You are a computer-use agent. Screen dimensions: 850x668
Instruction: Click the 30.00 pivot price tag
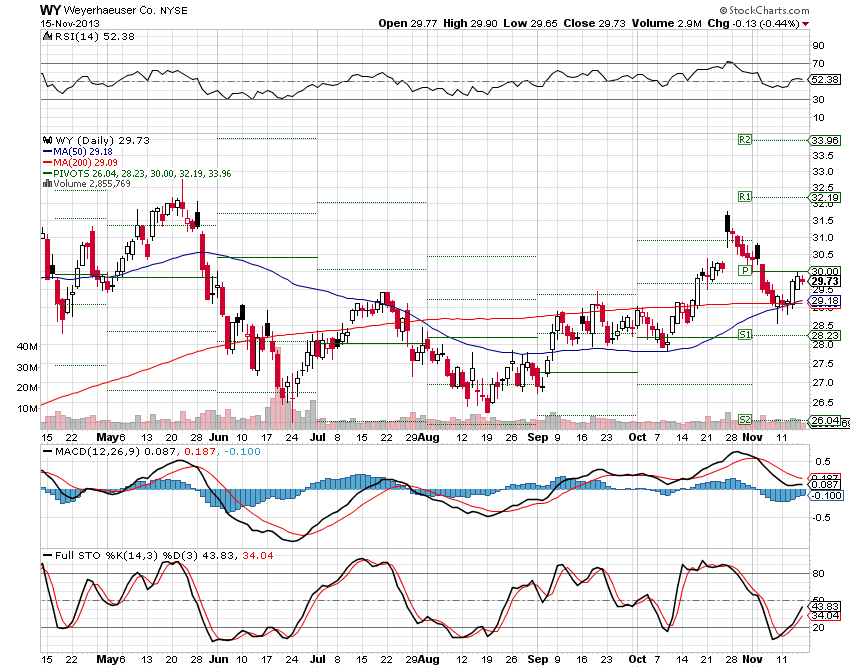825,271
